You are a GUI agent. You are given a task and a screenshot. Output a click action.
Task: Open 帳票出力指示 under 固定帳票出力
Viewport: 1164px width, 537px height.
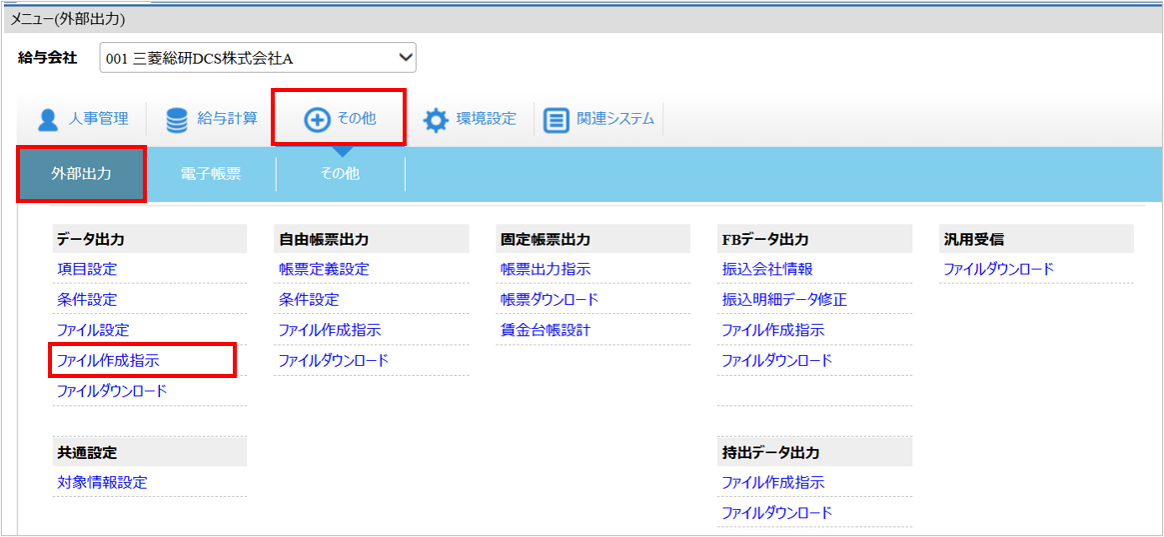pos(546,269)
